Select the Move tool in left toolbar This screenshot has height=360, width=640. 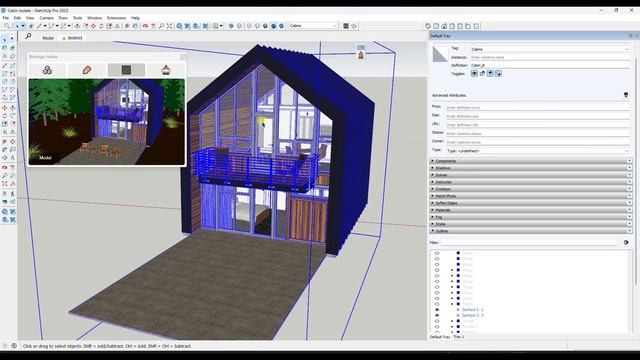4,108
